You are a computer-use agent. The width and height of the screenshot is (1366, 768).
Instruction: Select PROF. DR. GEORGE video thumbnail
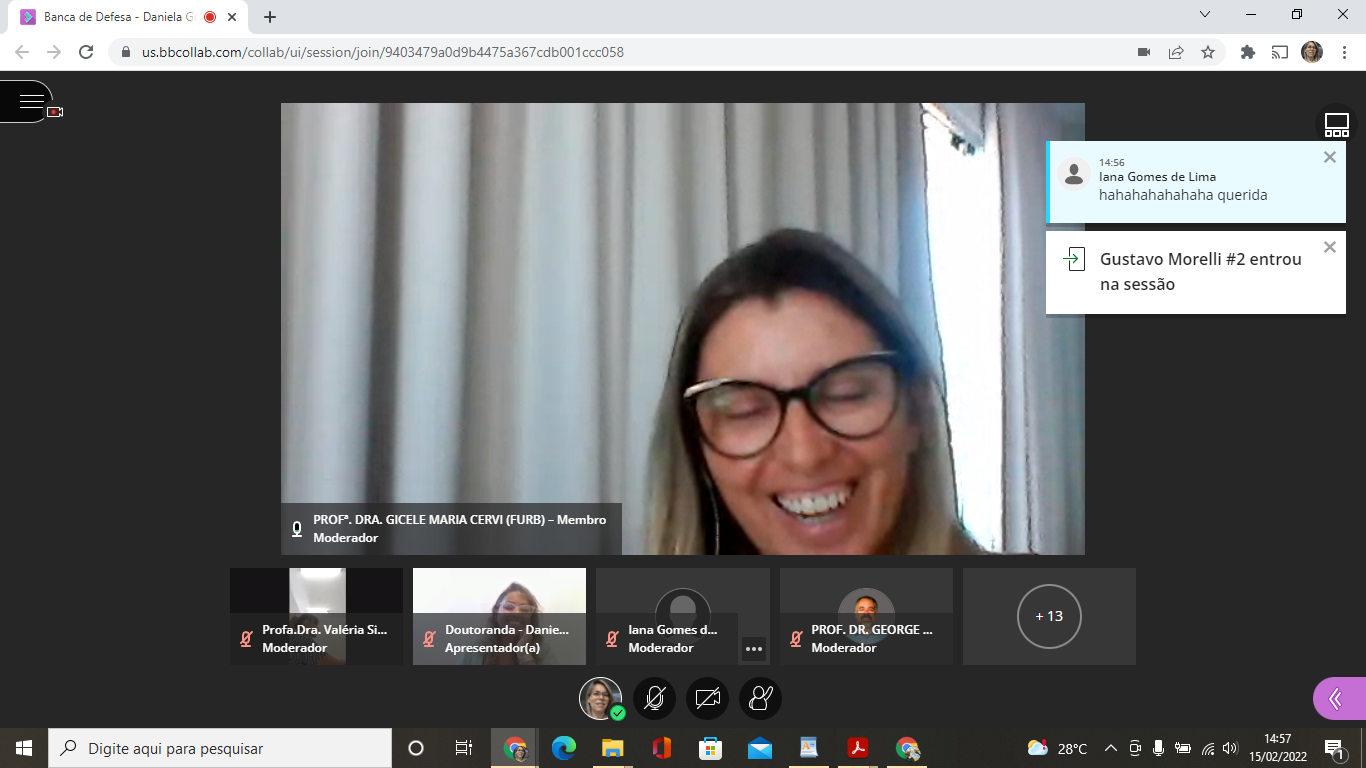866,616
